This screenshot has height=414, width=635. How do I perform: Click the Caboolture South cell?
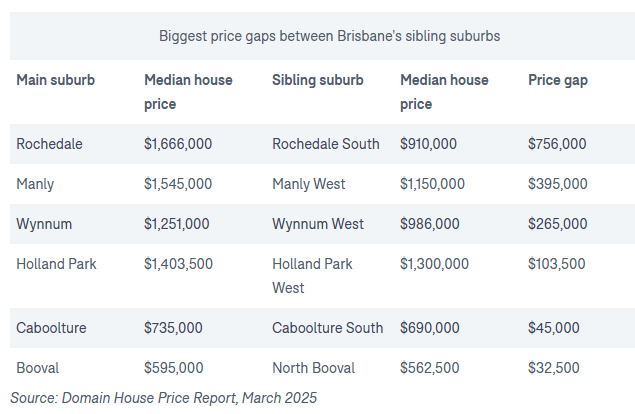(327, 328)
